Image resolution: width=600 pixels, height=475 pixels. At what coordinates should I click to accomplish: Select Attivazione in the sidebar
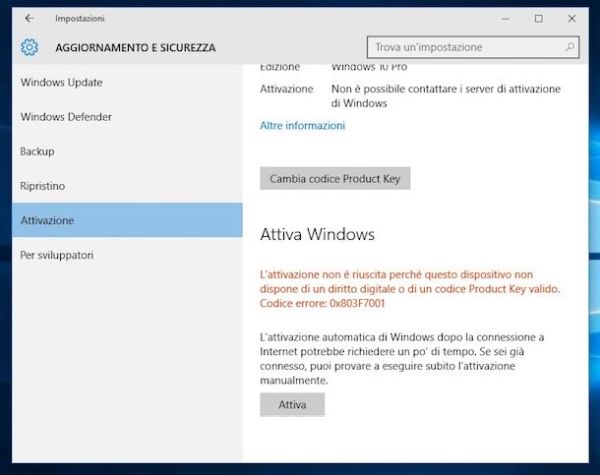(47, 220)
